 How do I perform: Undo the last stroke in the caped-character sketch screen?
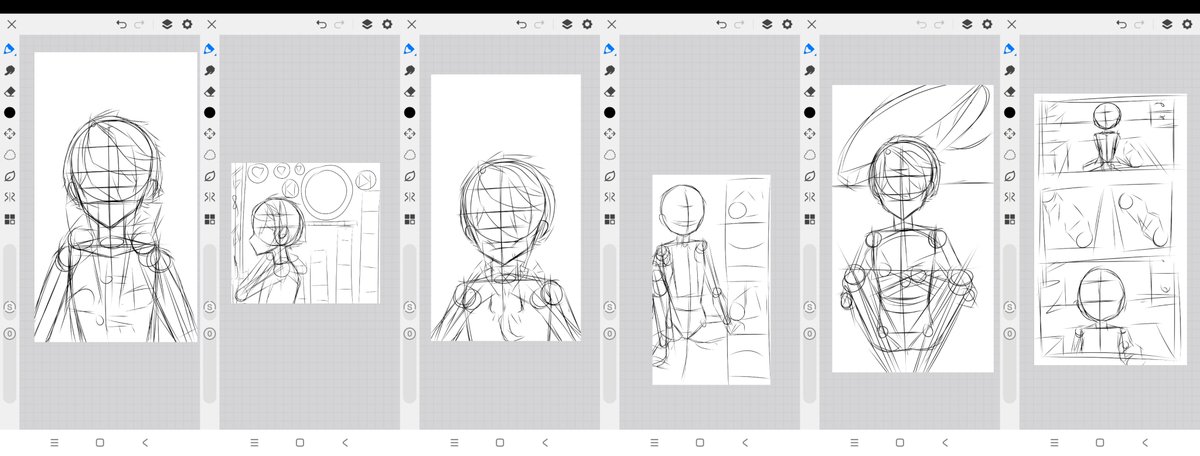pyautogui.click(x=121, y=23)
